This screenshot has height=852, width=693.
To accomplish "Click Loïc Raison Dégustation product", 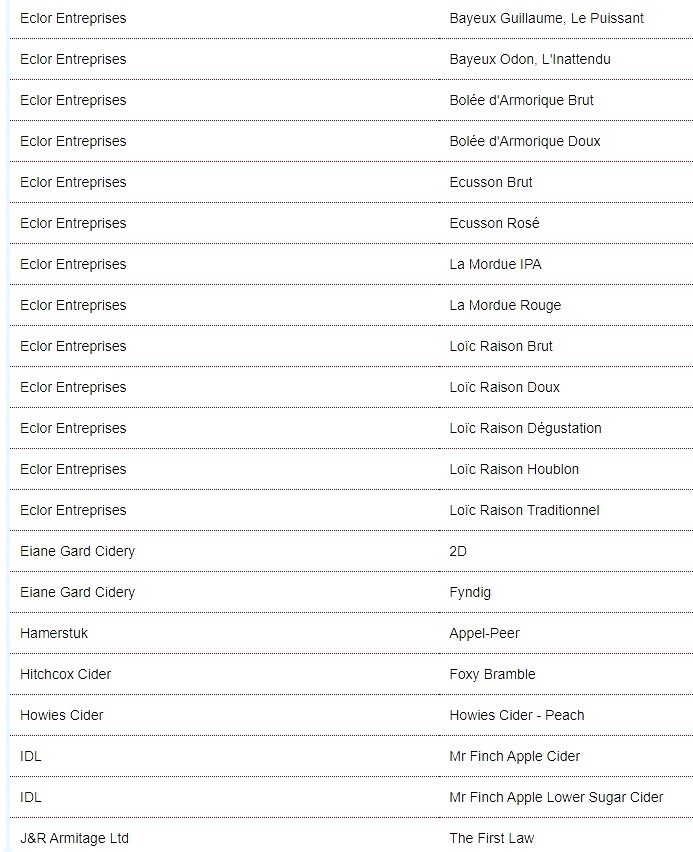I will click(x=525, y=428).
